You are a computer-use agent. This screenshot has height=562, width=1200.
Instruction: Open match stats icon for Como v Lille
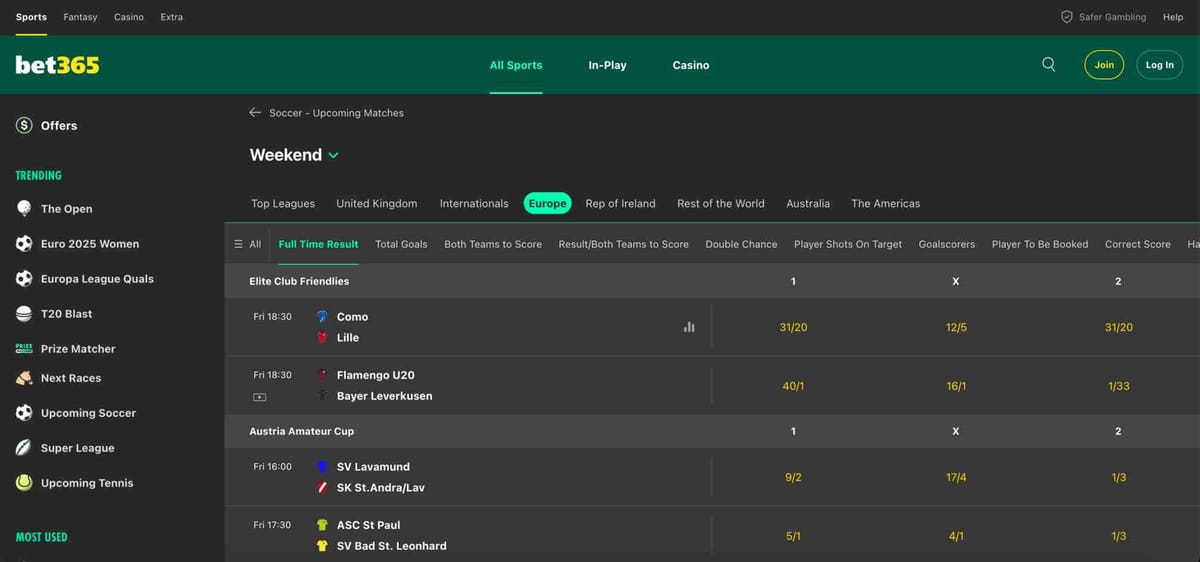point(689,327)
